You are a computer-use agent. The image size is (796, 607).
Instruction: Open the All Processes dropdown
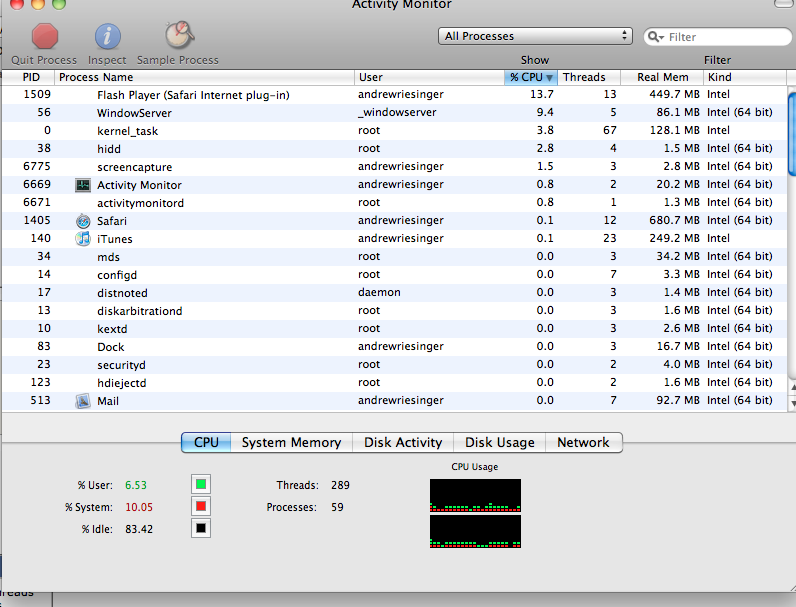(x=535, y=36)
